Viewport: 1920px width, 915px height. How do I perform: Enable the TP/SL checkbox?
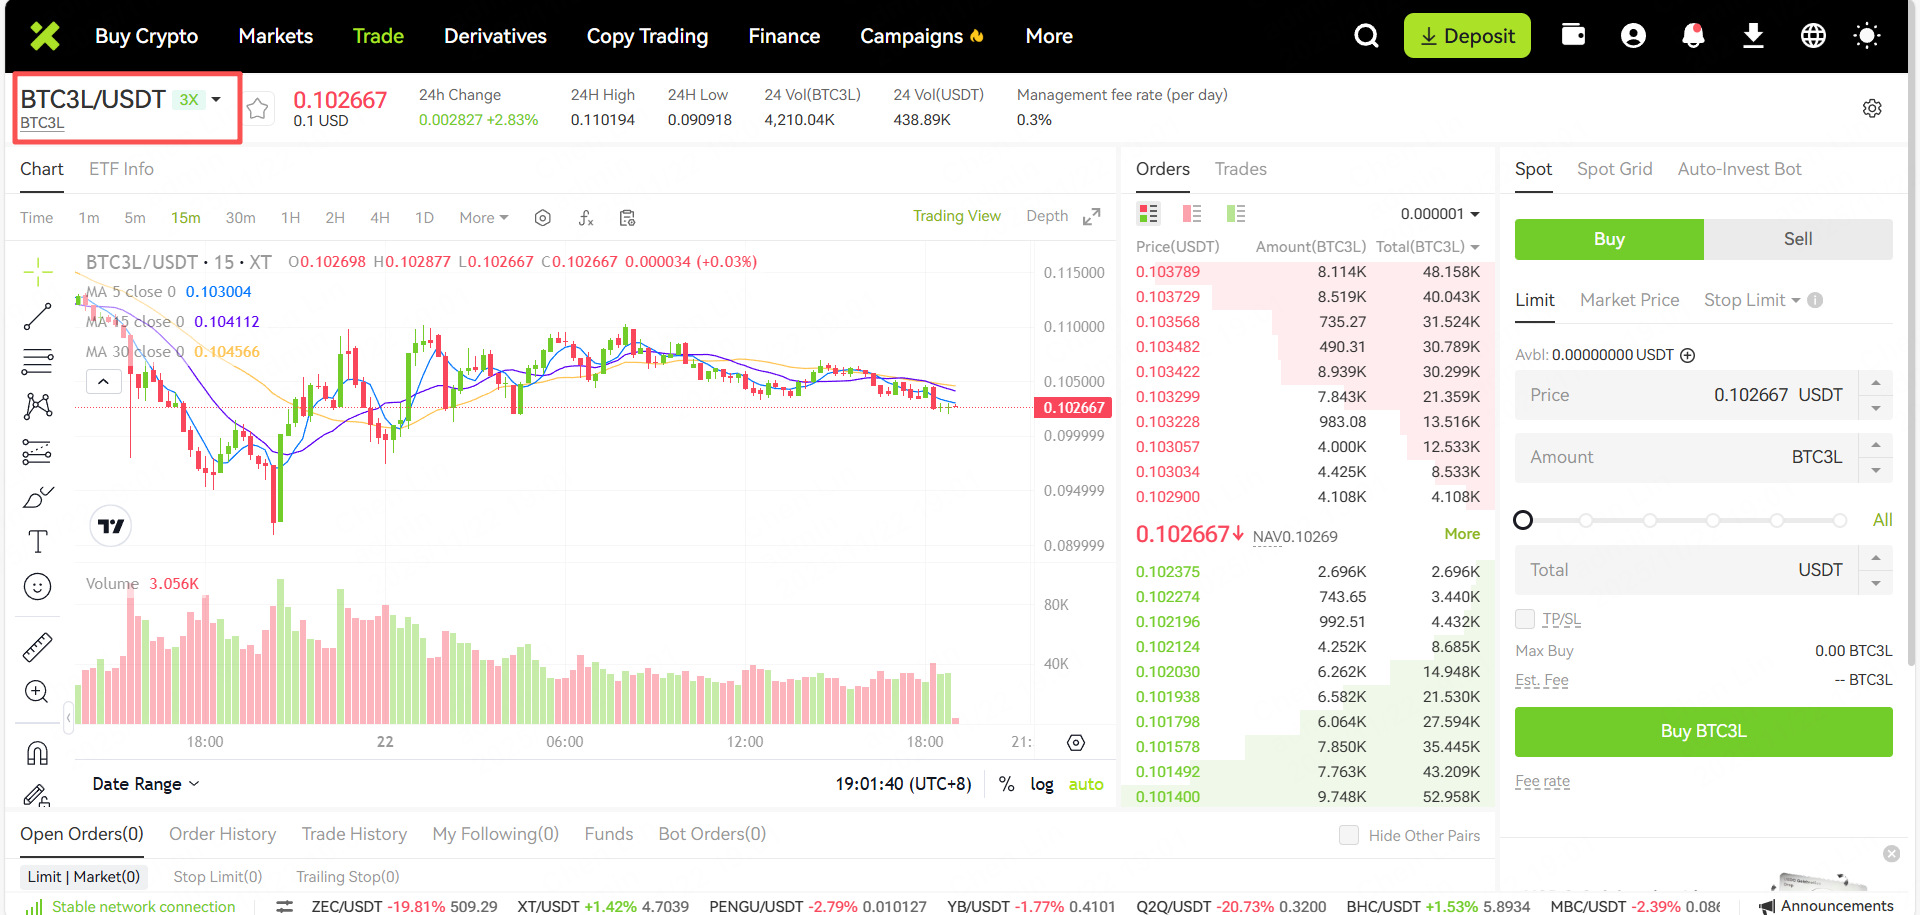[1525, 619]
